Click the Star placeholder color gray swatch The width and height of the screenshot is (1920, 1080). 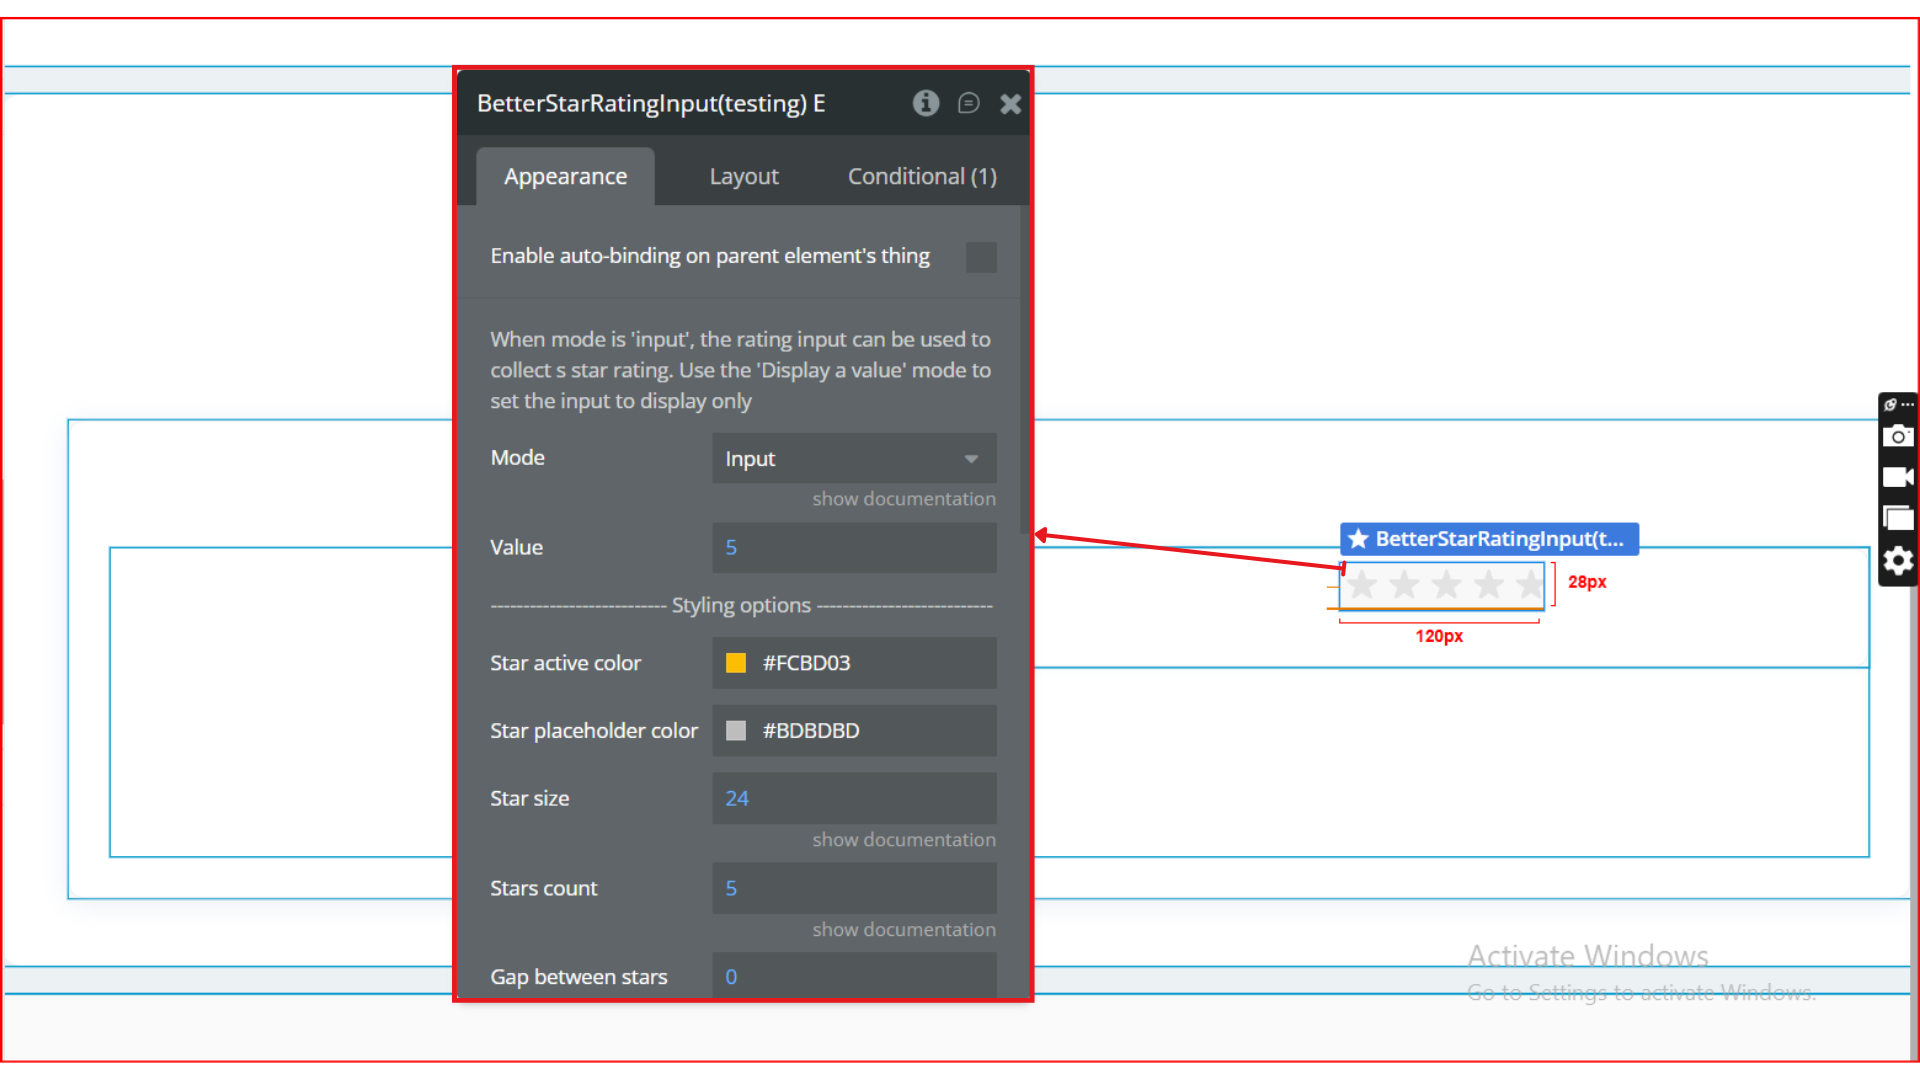click(x=736, y=731)
